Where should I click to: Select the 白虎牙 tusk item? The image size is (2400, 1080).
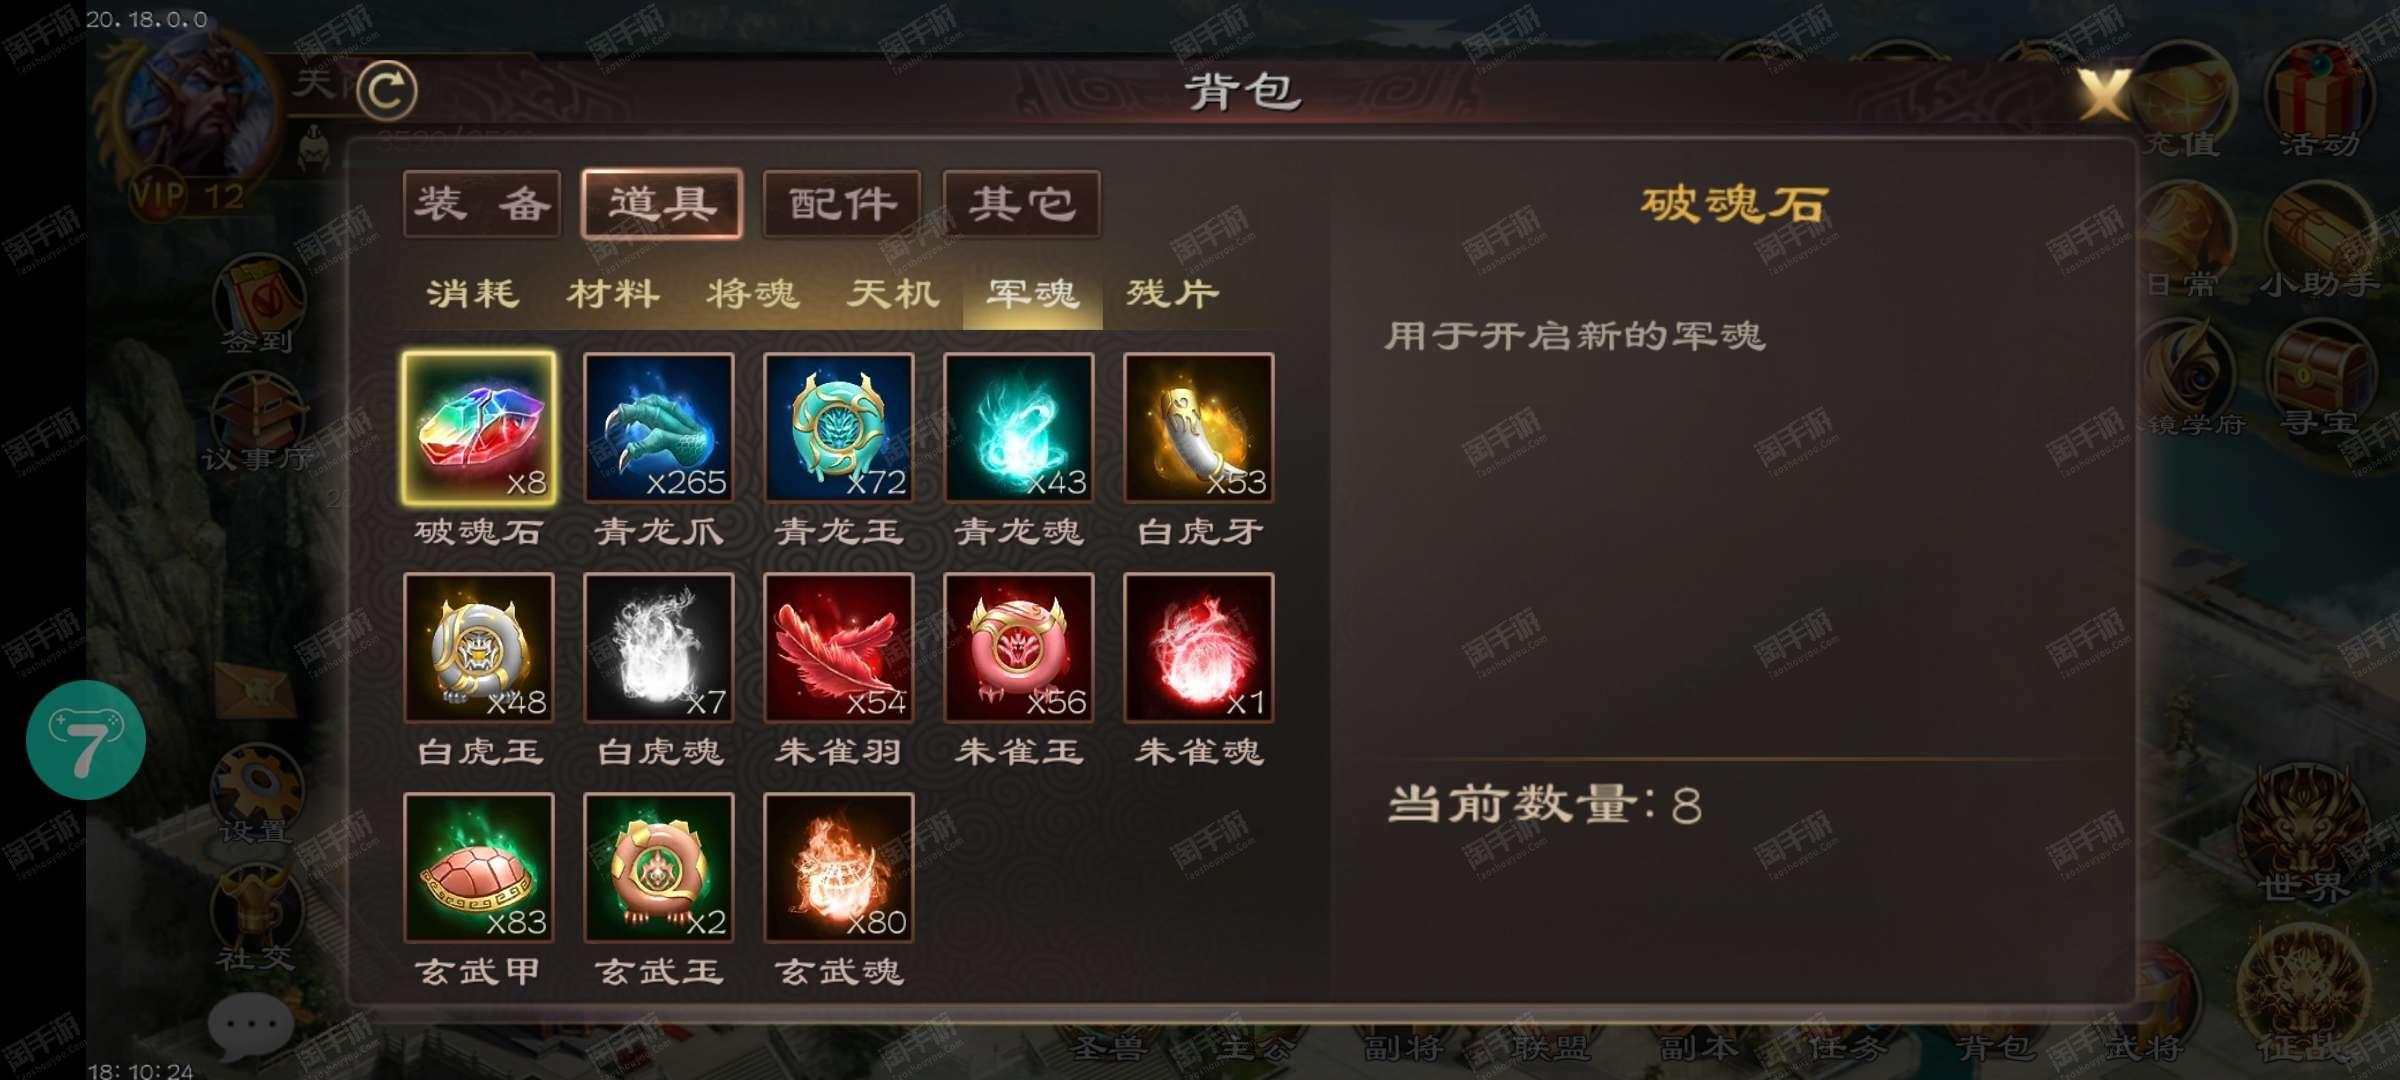coord(1199,428)
